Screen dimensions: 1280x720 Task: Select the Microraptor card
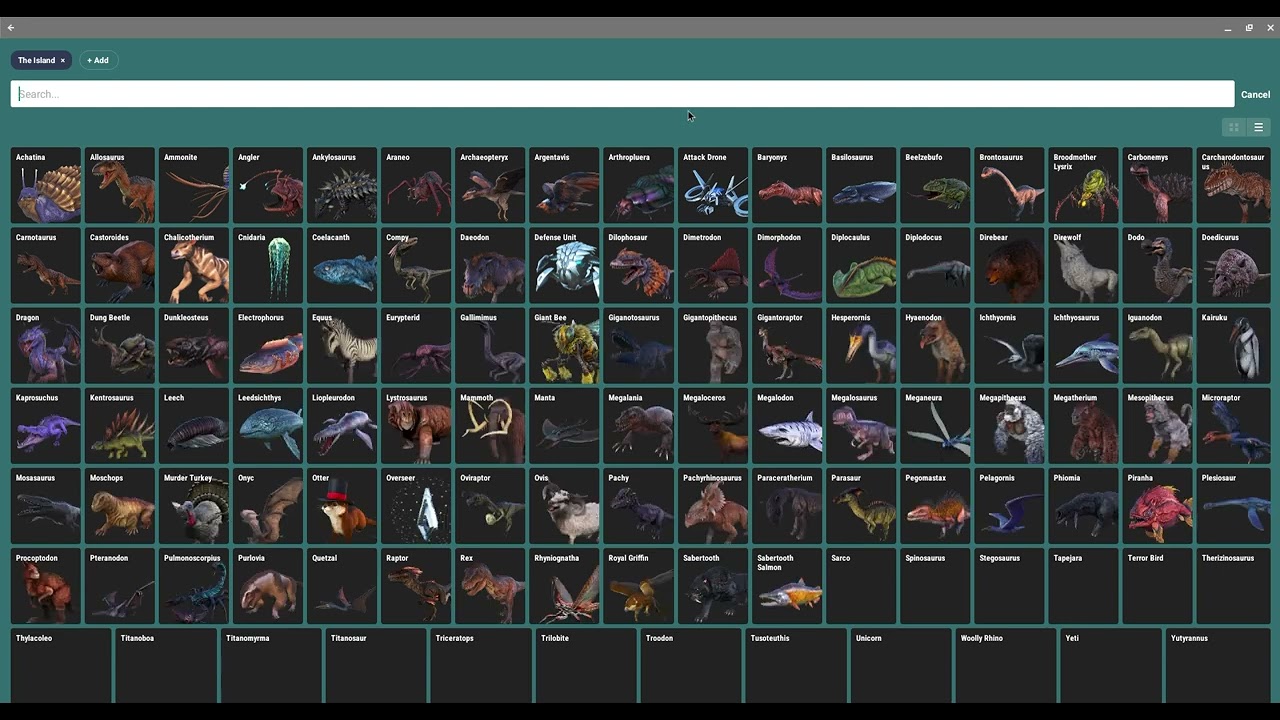click(1232, 425)
